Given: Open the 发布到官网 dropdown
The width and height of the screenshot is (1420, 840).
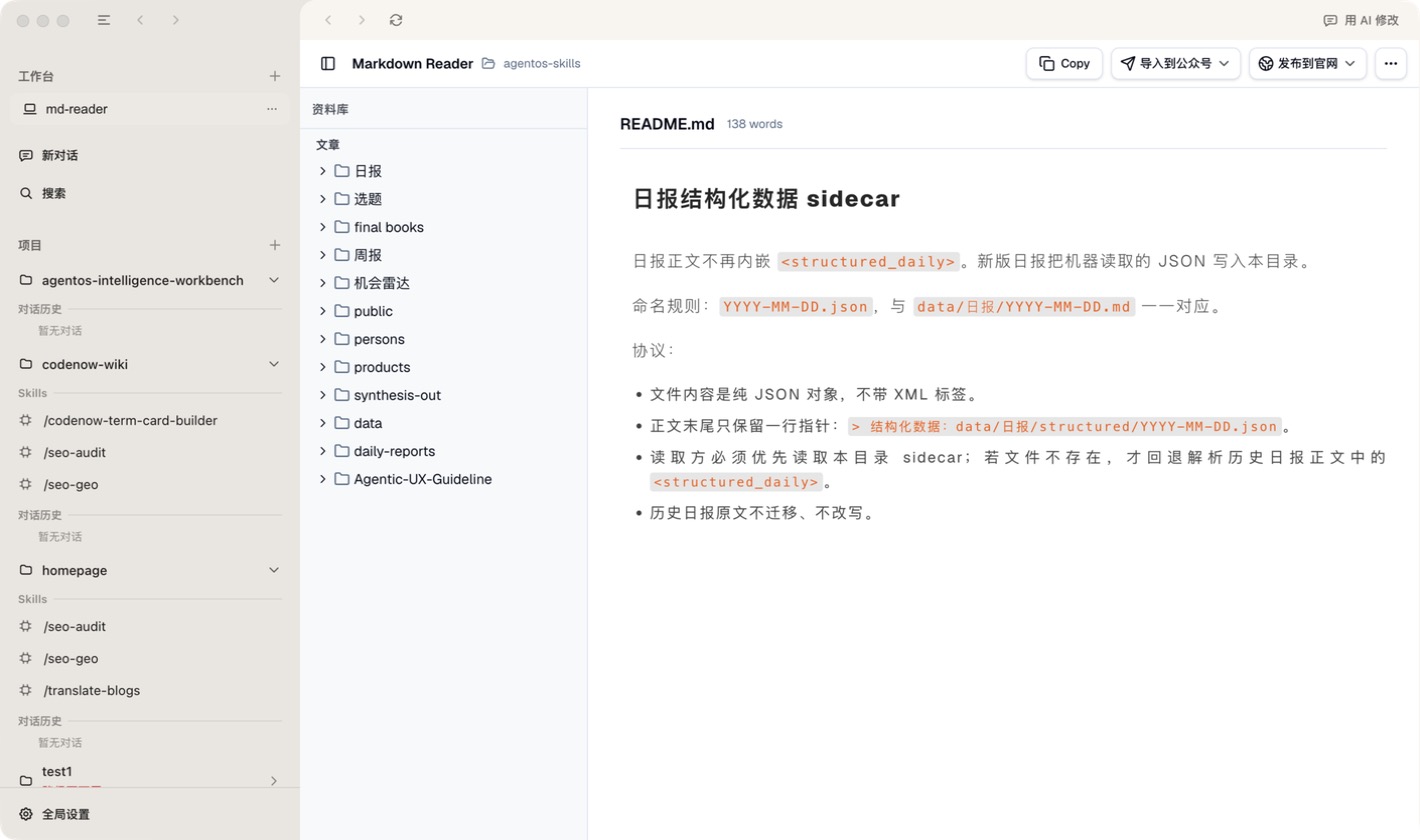Looking at the screenshot, I should (x=1308, y=63).
